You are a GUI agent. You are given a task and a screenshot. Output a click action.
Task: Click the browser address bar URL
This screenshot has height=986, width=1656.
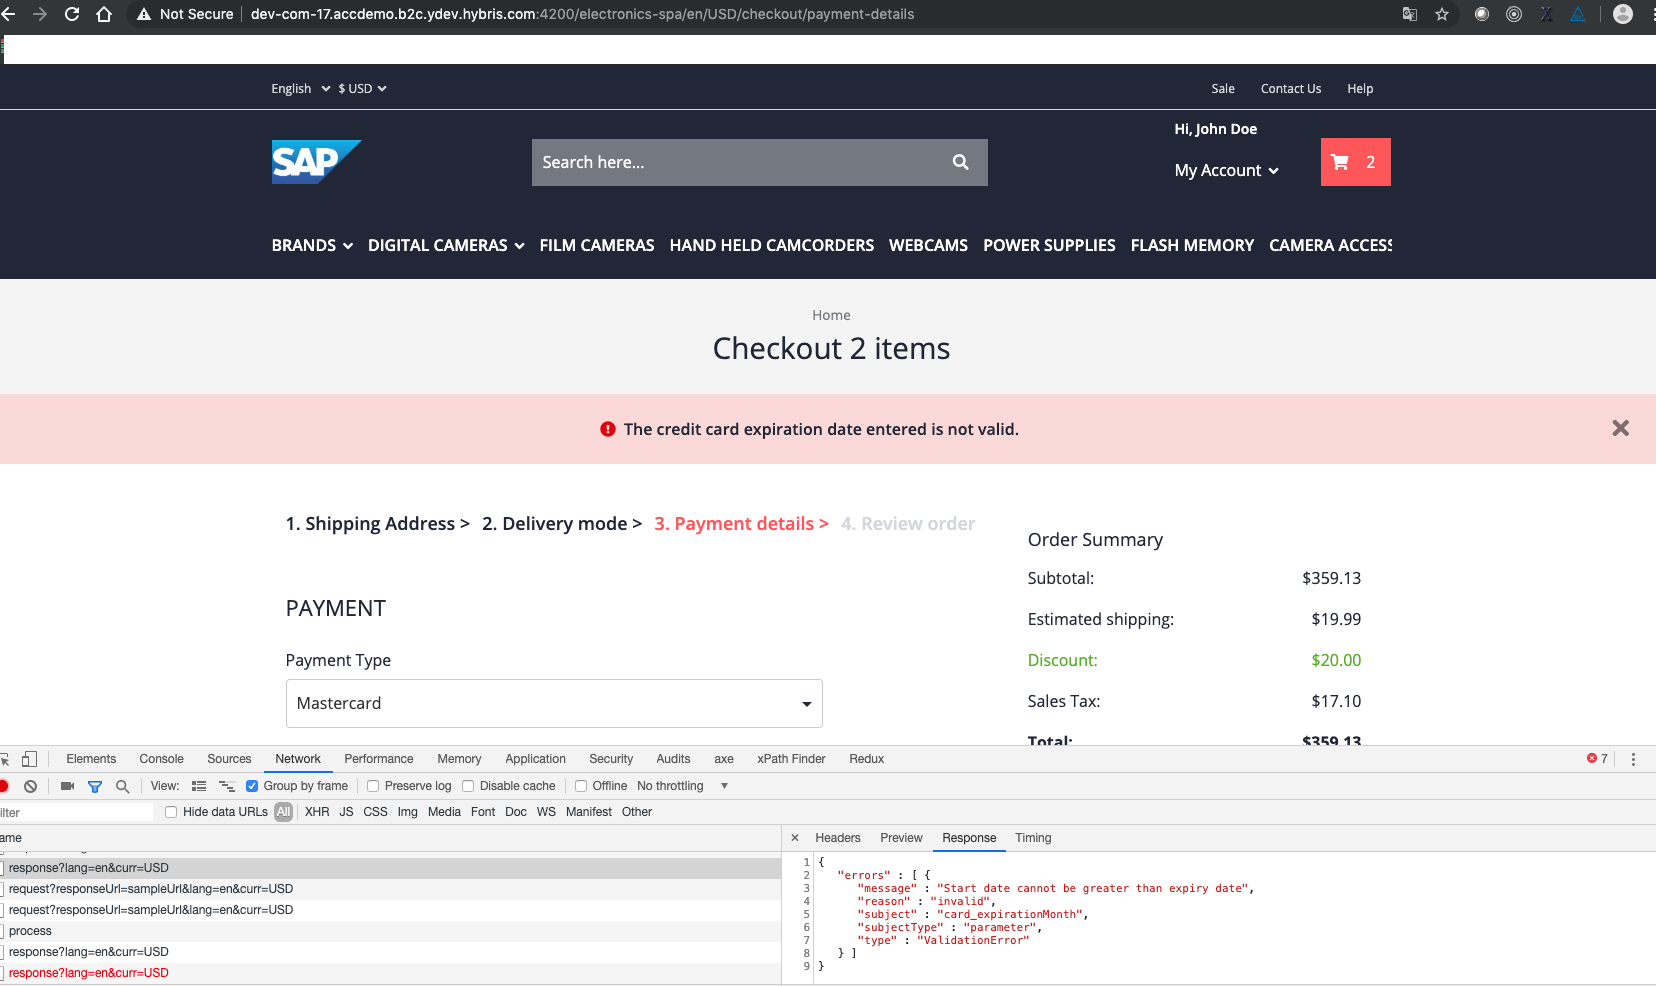pos(582,14)
